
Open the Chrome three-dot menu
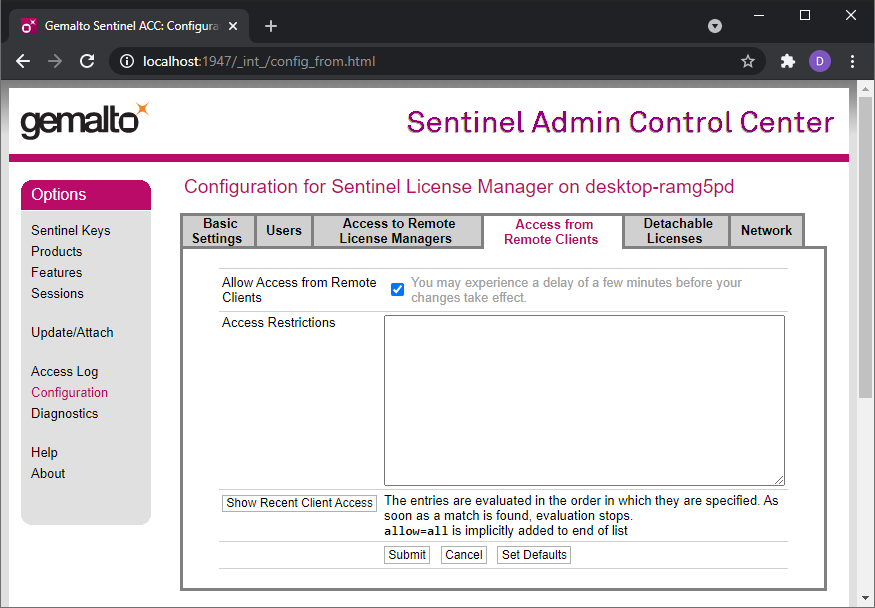click(852, 61)
